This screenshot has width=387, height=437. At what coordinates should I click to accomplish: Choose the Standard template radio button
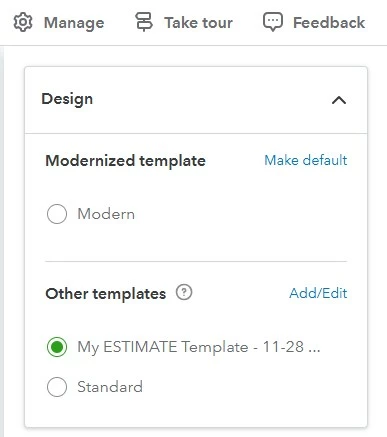pos(57,387)
